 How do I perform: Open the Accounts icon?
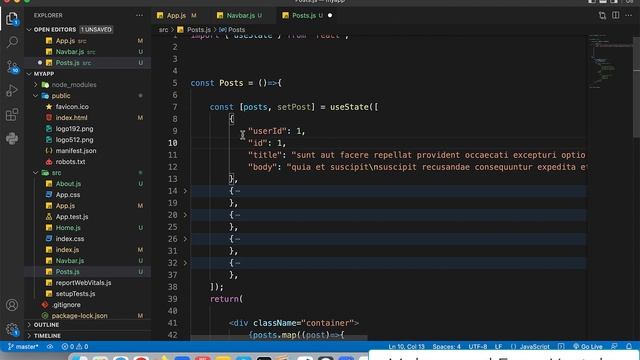pyautogui.click(x=12, y=305)
